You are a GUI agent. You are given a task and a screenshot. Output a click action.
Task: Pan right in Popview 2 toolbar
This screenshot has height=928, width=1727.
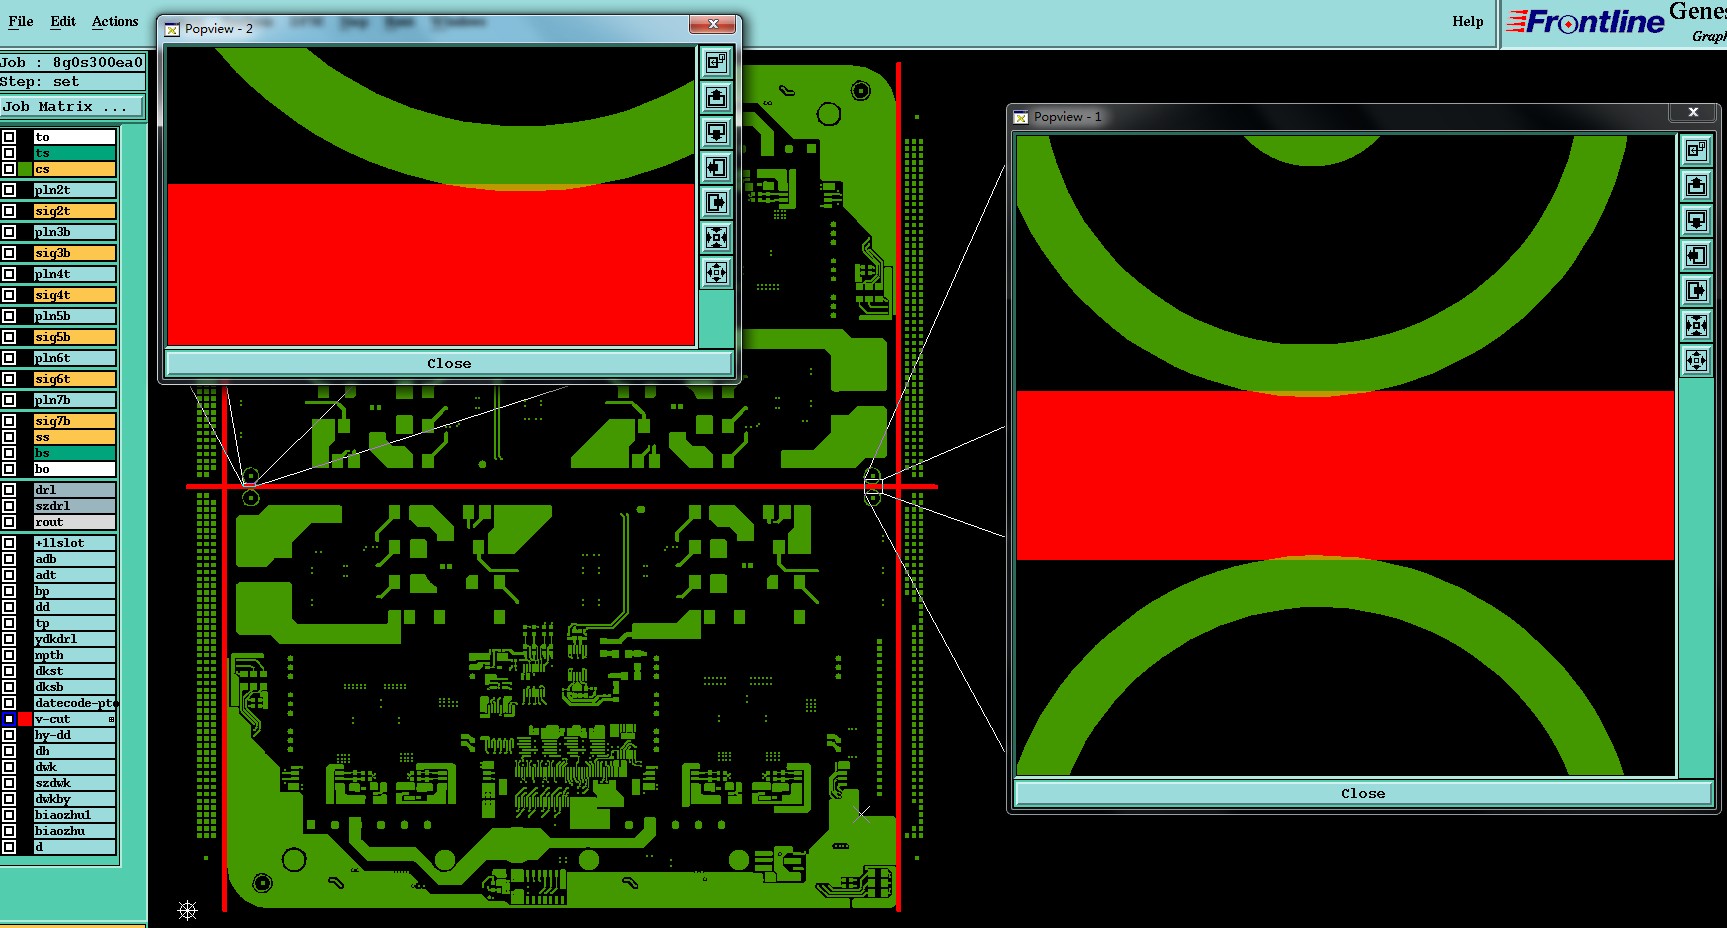click(x=716, y=202)
